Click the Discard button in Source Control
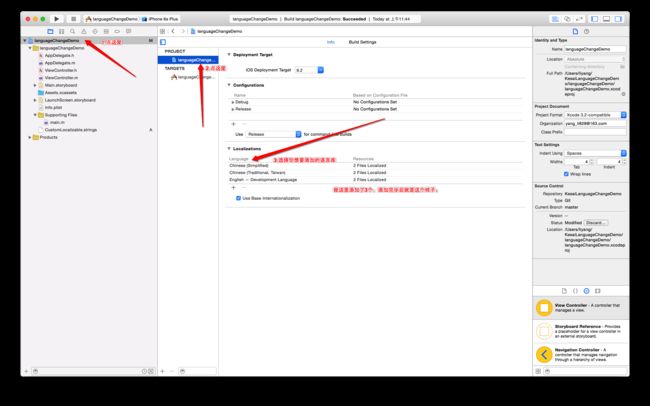This screenshot has height=406, width=650. click(596, 223)
